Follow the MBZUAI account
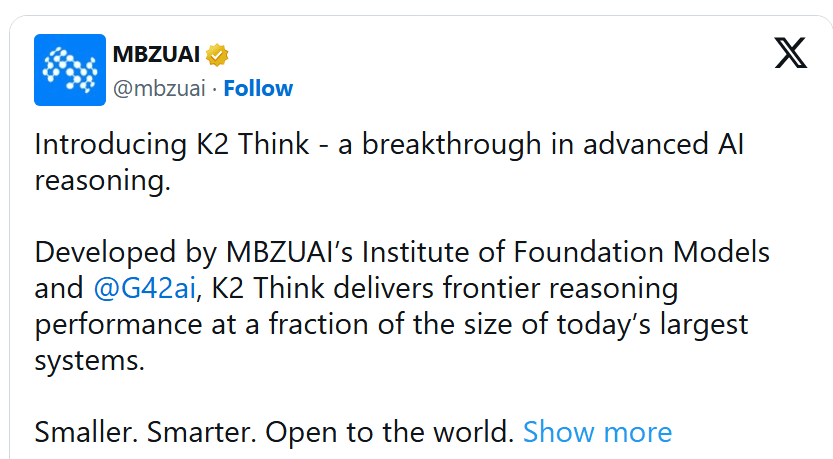This screenshot has width=833, height=459. [x=258, y=88]
